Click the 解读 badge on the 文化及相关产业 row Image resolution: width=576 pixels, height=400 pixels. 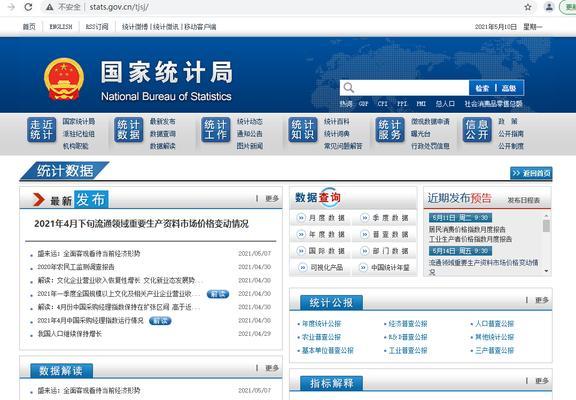click(x=218, y=294)
